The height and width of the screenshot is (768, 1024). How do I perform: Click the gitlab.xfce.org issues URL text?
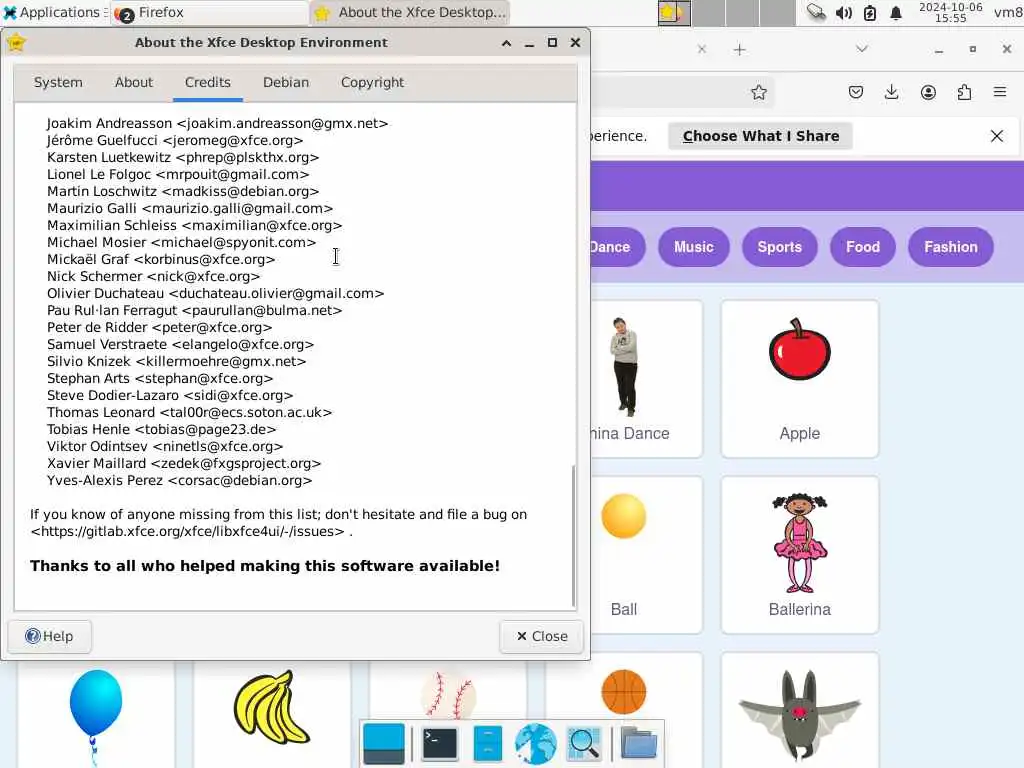pyautogui.click(x=187, y=532)
